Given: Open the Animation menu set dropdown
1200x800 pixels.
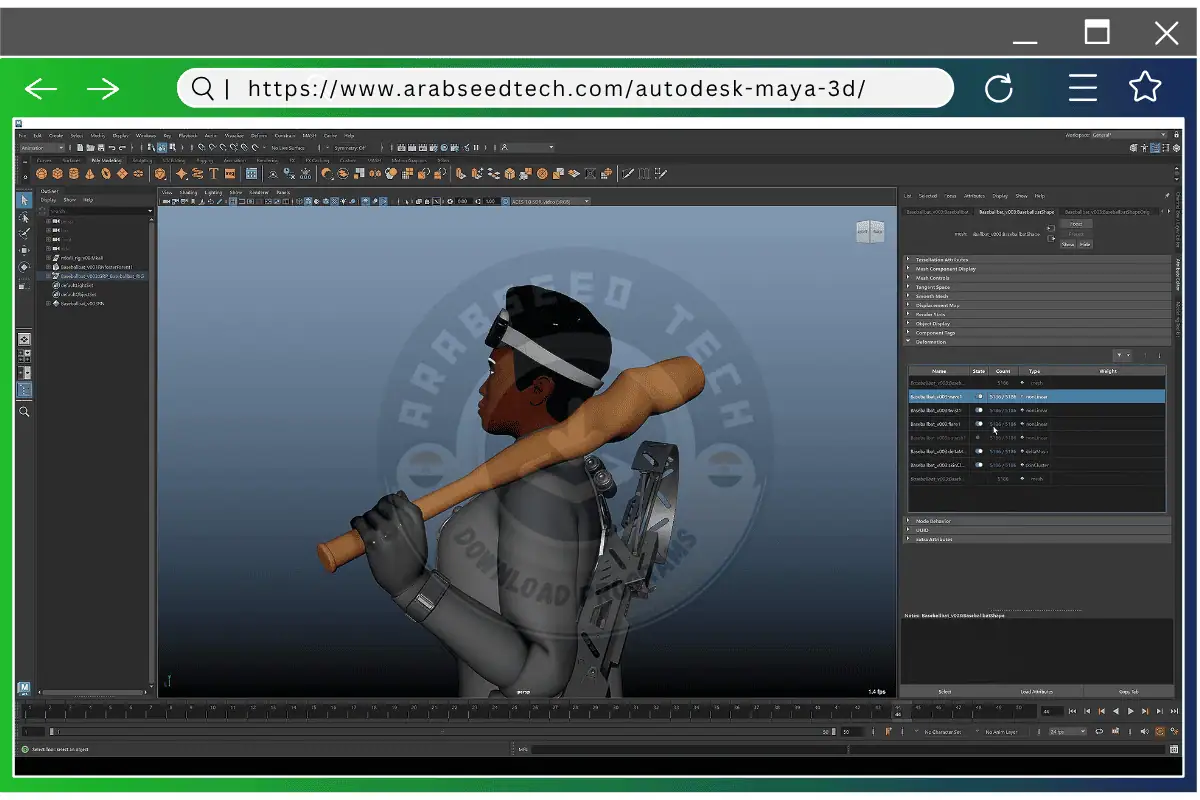Looking at the screenshot, I should (x=42, y=148).
